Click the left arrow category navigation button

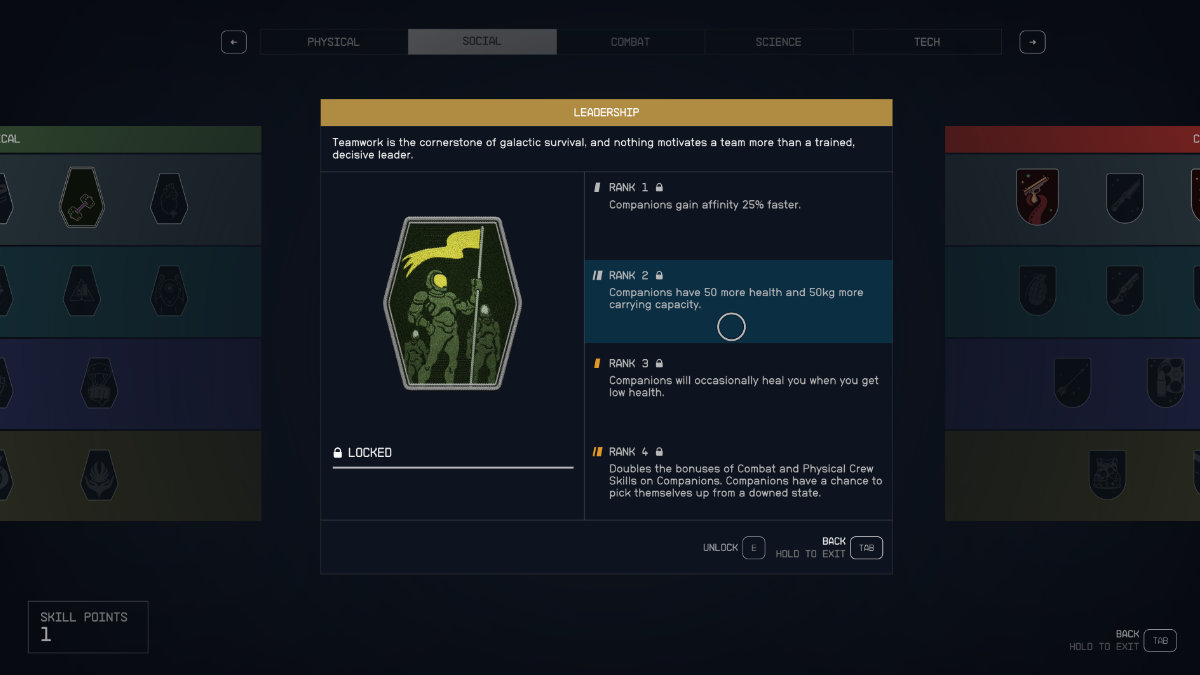pos(234,42)
